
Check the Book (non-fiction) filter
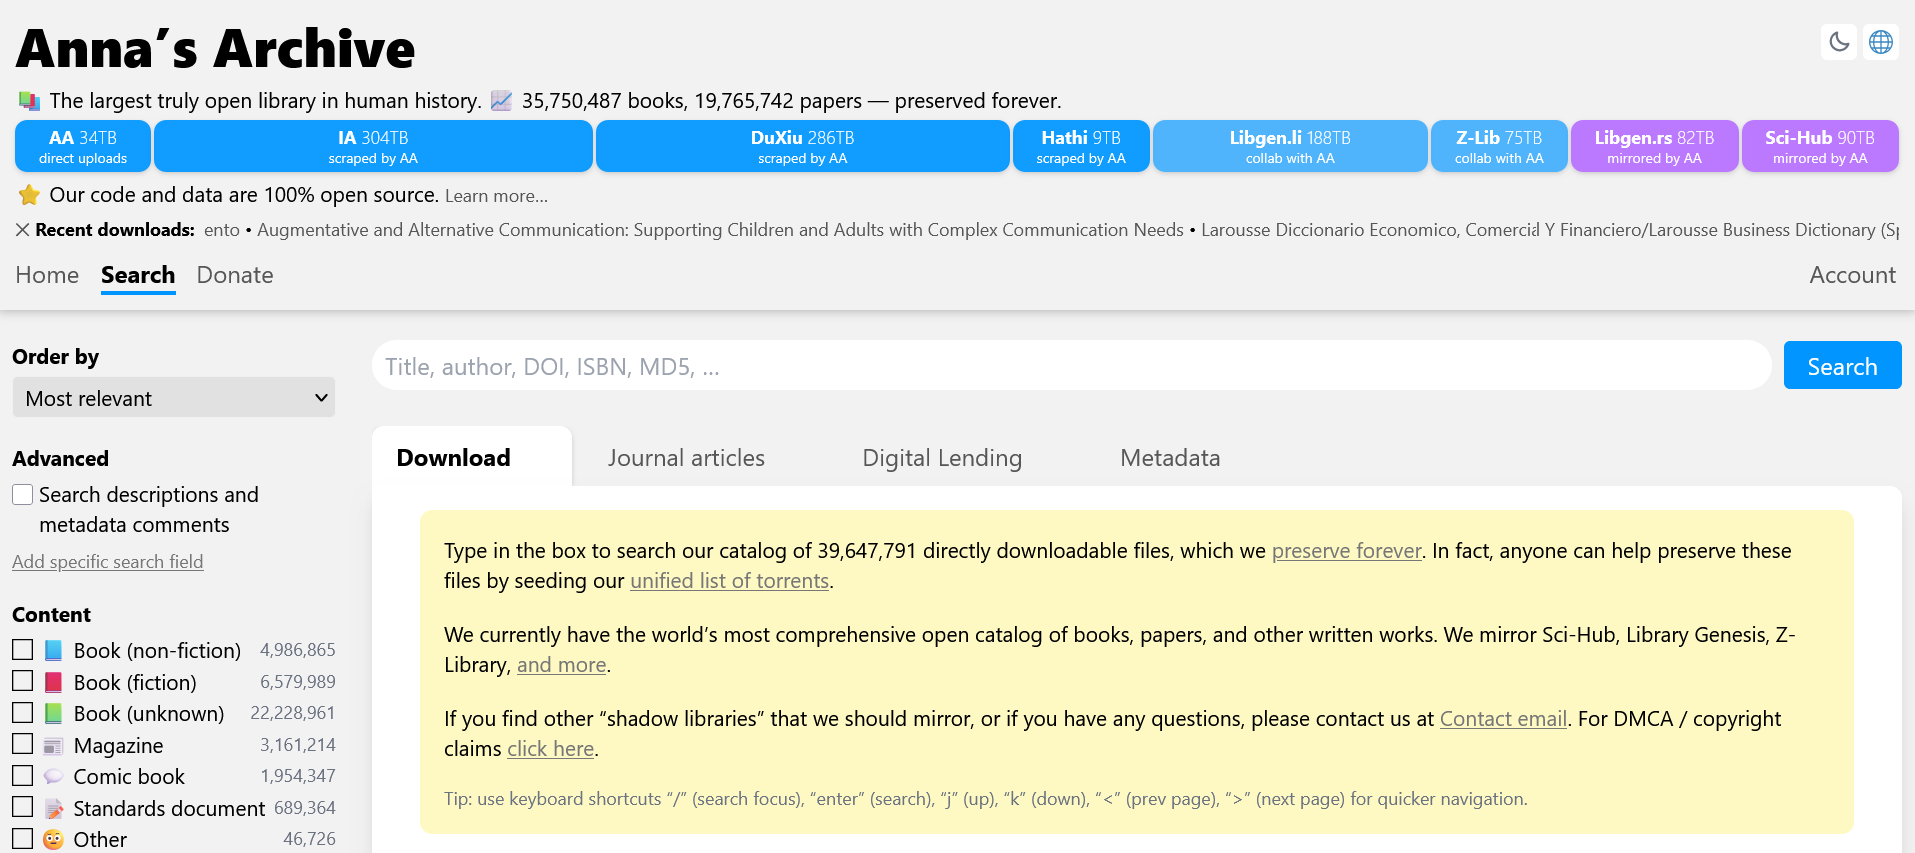tap(23, 650)
